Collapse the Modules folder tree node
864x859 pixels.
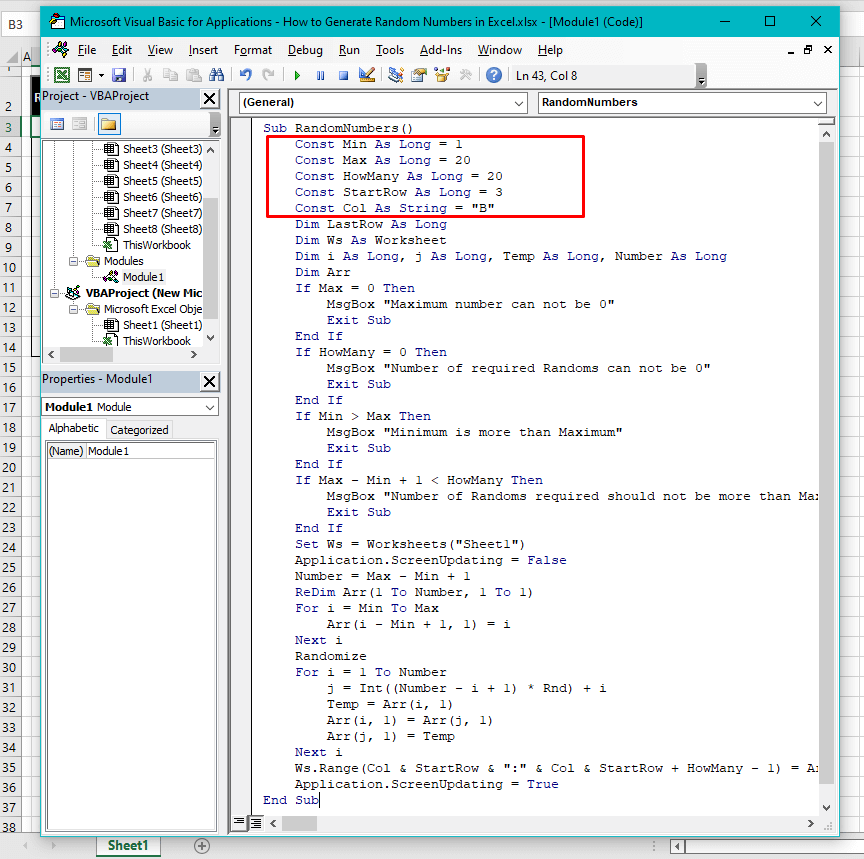click(x=73, y=261)
